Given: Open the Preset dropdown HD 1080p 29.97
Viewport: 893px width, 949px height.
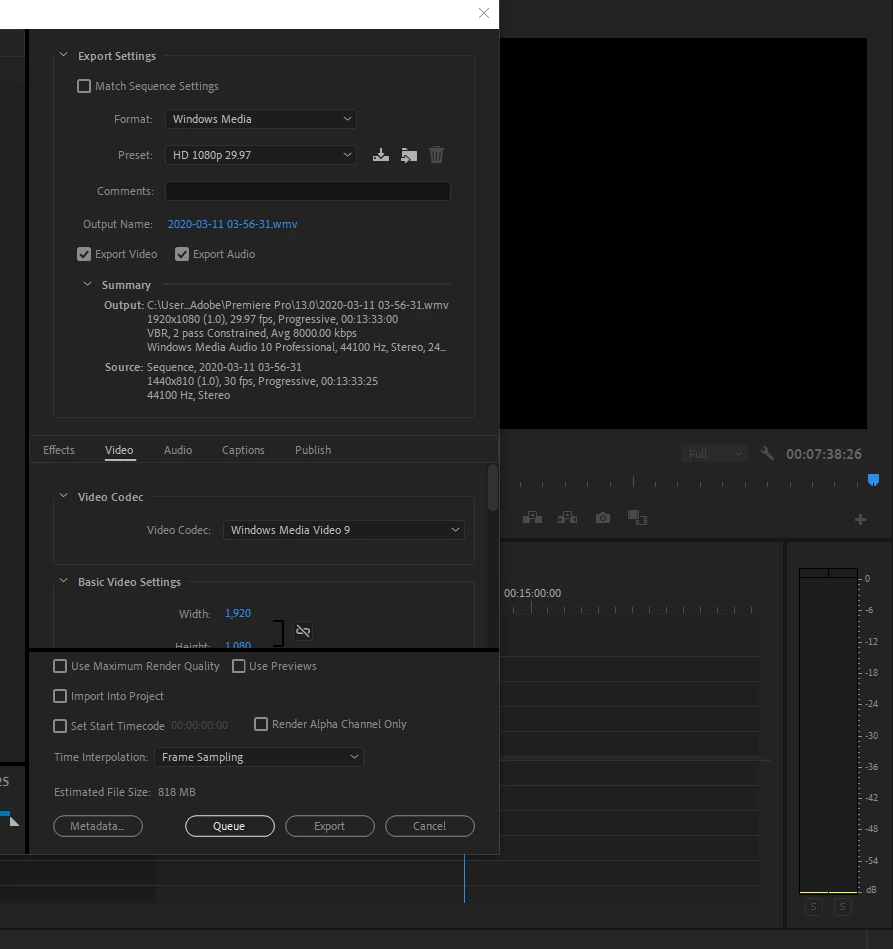Looking at the screenshot, I should coord(261,155).
